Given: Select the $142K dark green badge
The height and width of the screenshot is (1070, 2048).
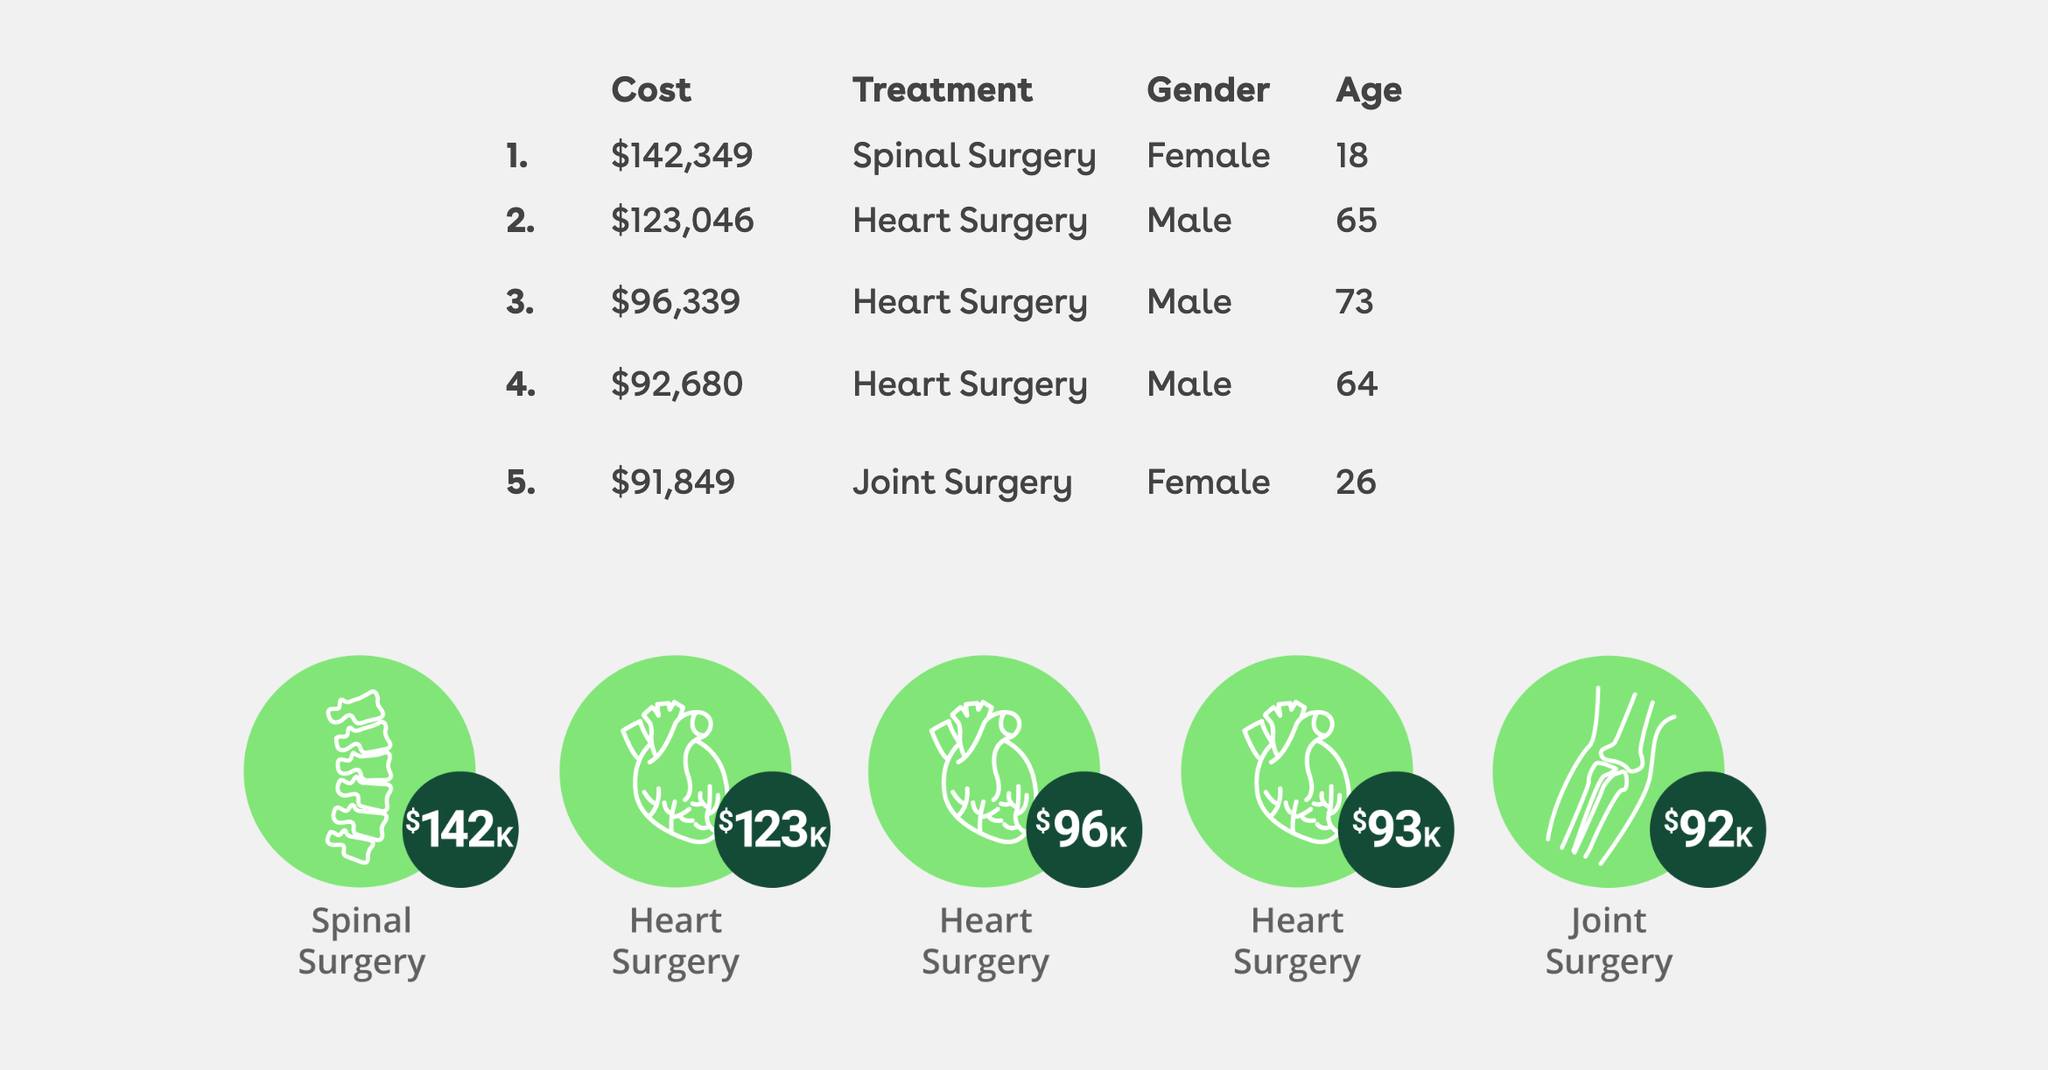Looking at the screenshot, I should [460, 829].
